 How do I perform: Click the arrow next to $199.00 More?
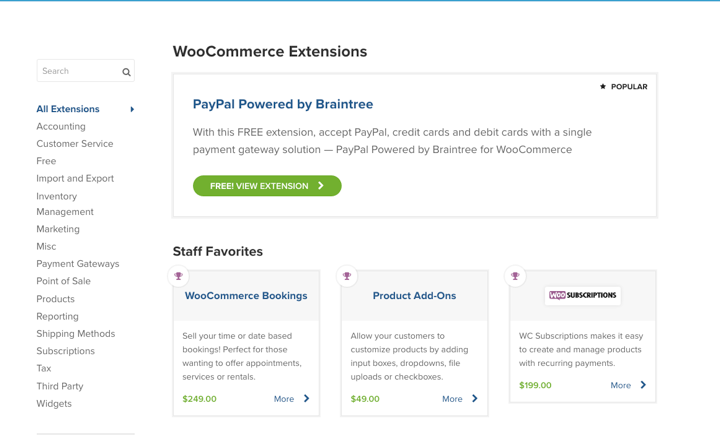click(x=643, y=385)
